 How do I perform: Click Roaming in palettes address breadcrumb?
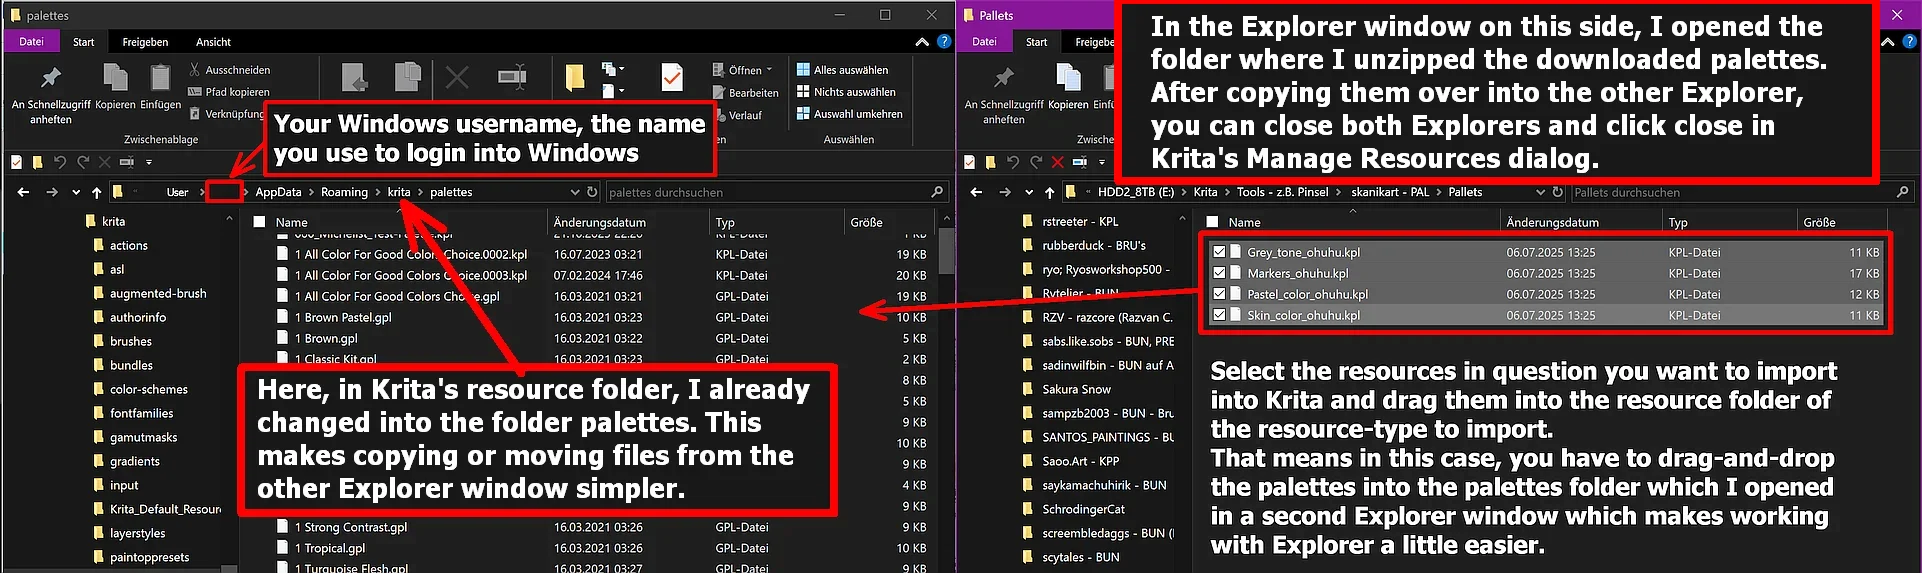click(x=344, y=192)
